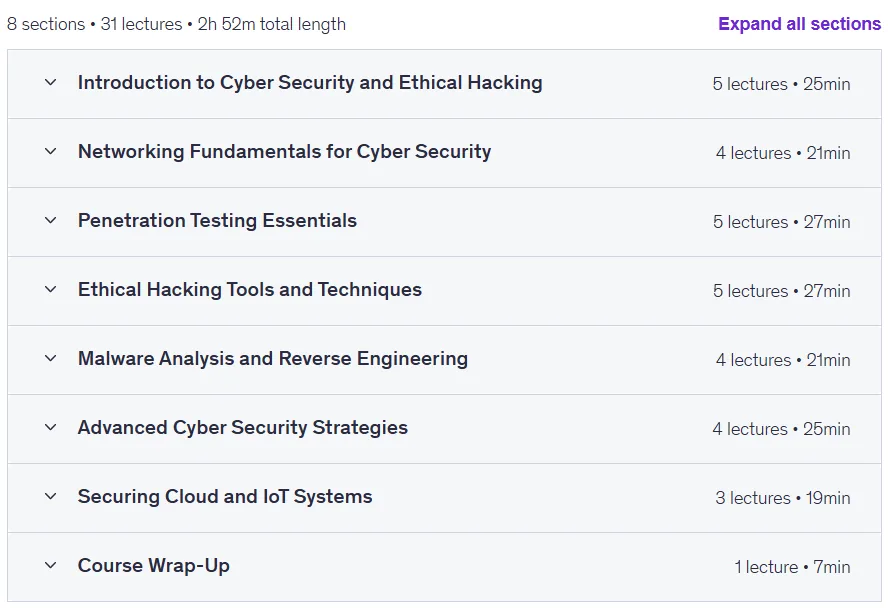Open Malware Analysis and Reverse Engineering title

click(x=272, y=359)
